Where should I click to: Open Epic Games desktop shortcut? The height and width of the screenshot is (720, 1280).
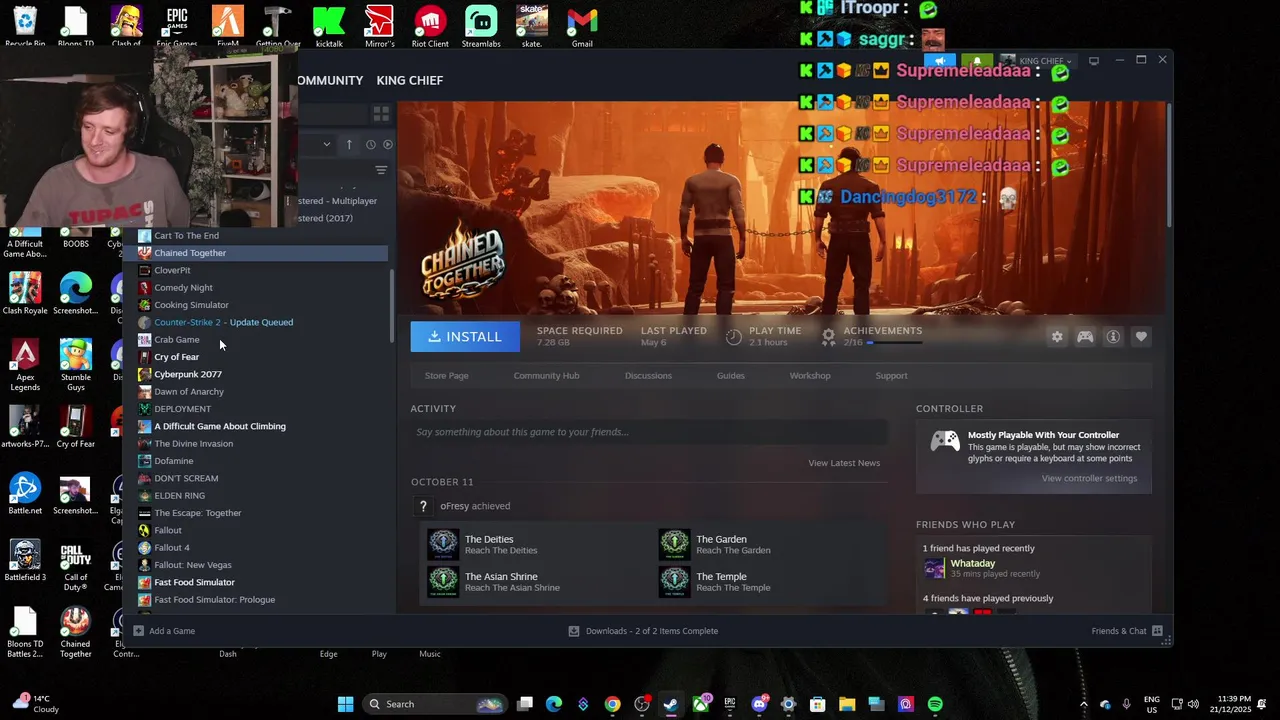(x=177, y=26)
